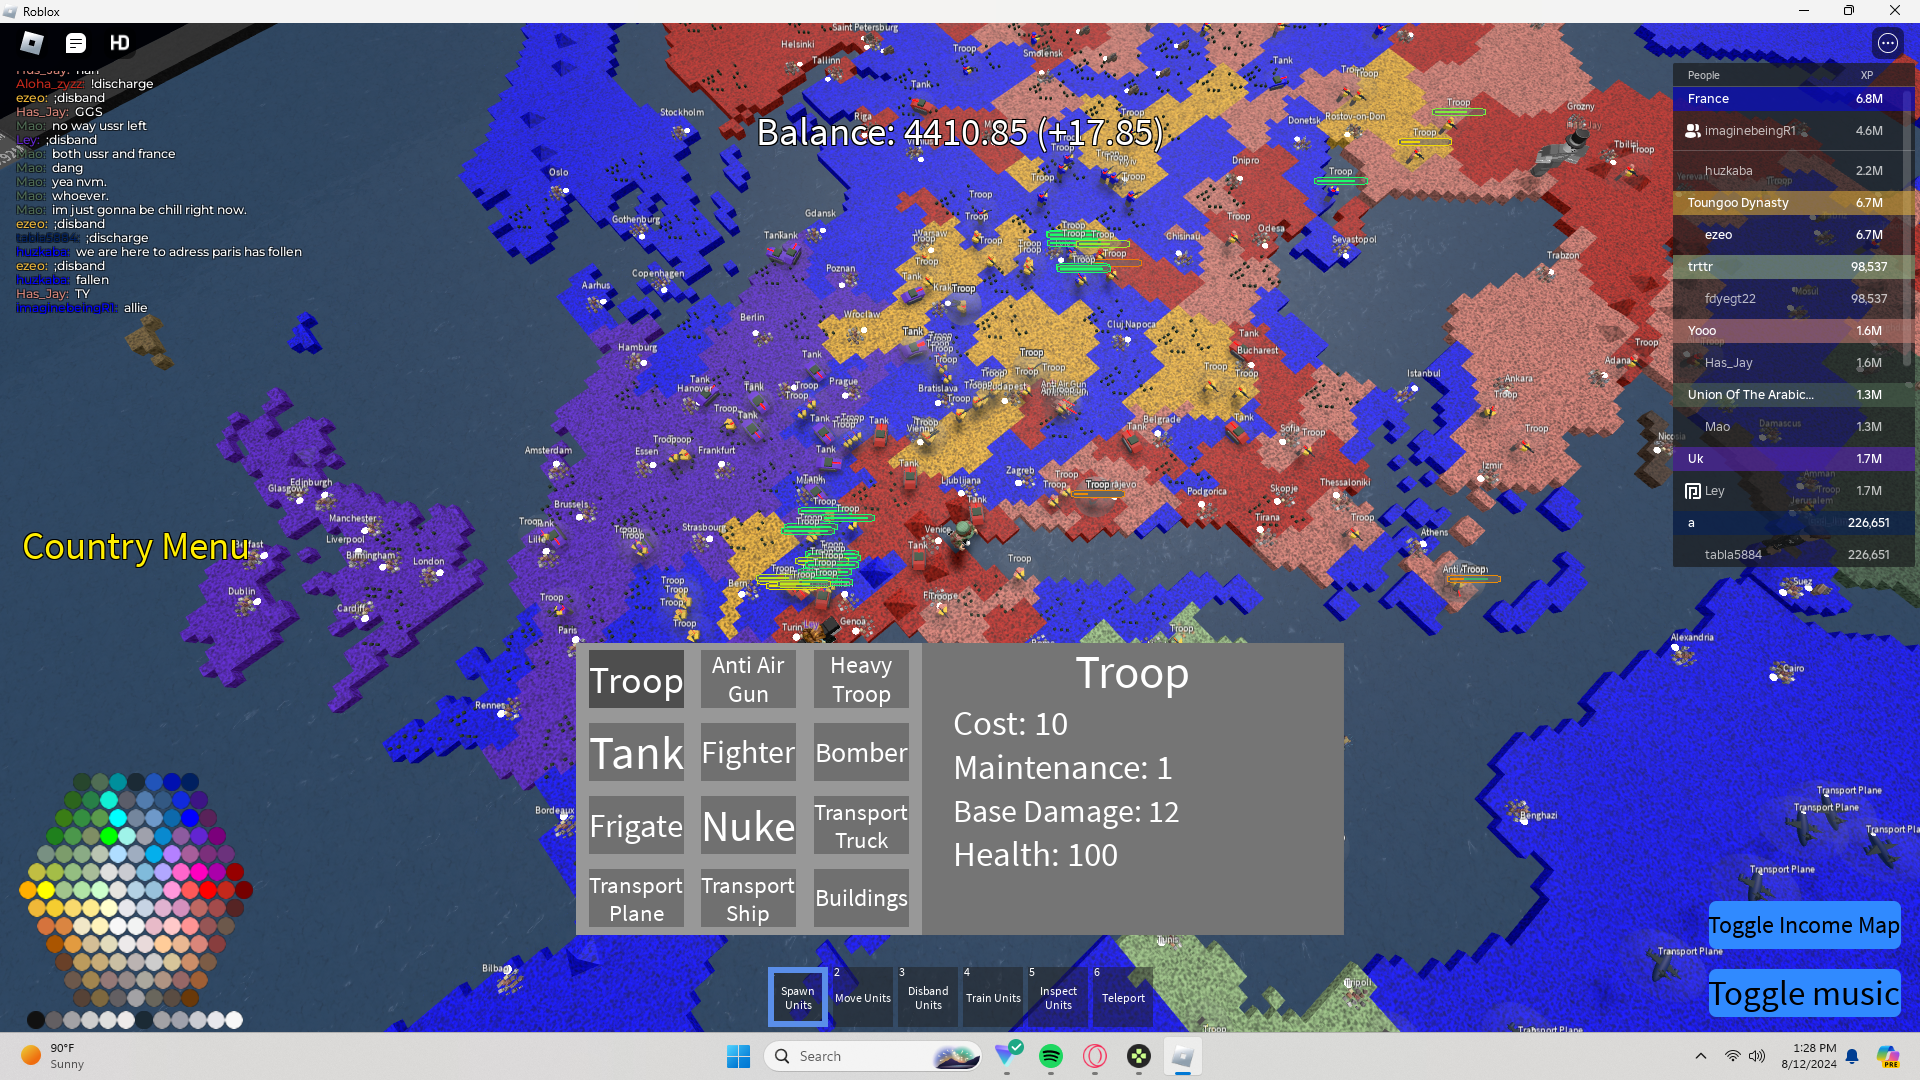This screenshot has height=1080, width=1920.
Task: Click the notification bell icon
Action: click(x=1852, y=1056)
